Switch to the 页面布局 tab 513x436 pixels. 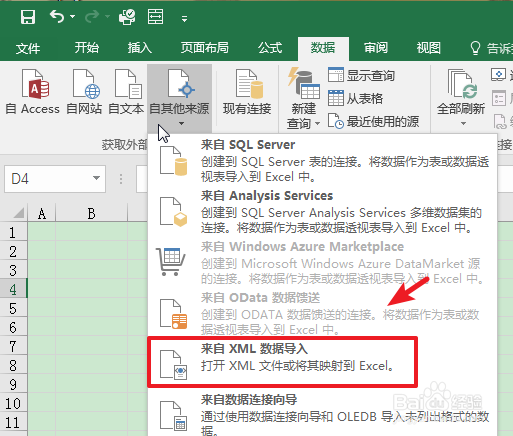tap(205, 48)
